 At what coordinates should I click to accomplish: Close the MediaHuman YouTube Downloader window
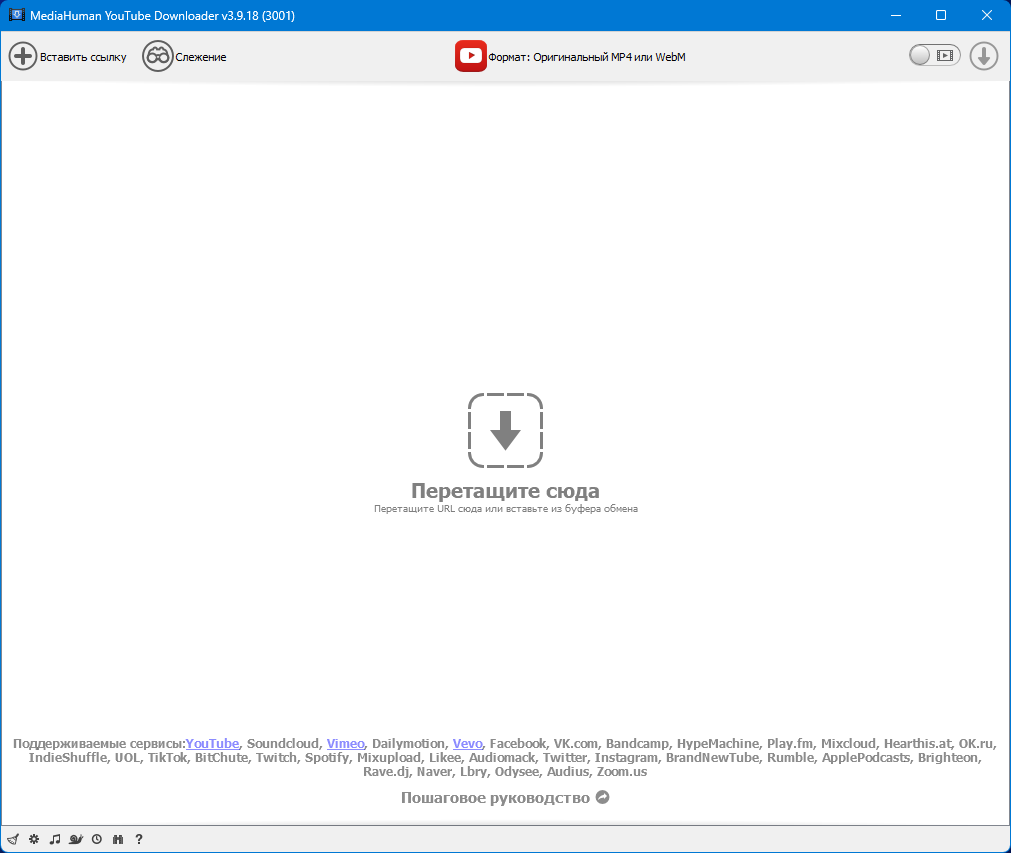coord(986,15)
